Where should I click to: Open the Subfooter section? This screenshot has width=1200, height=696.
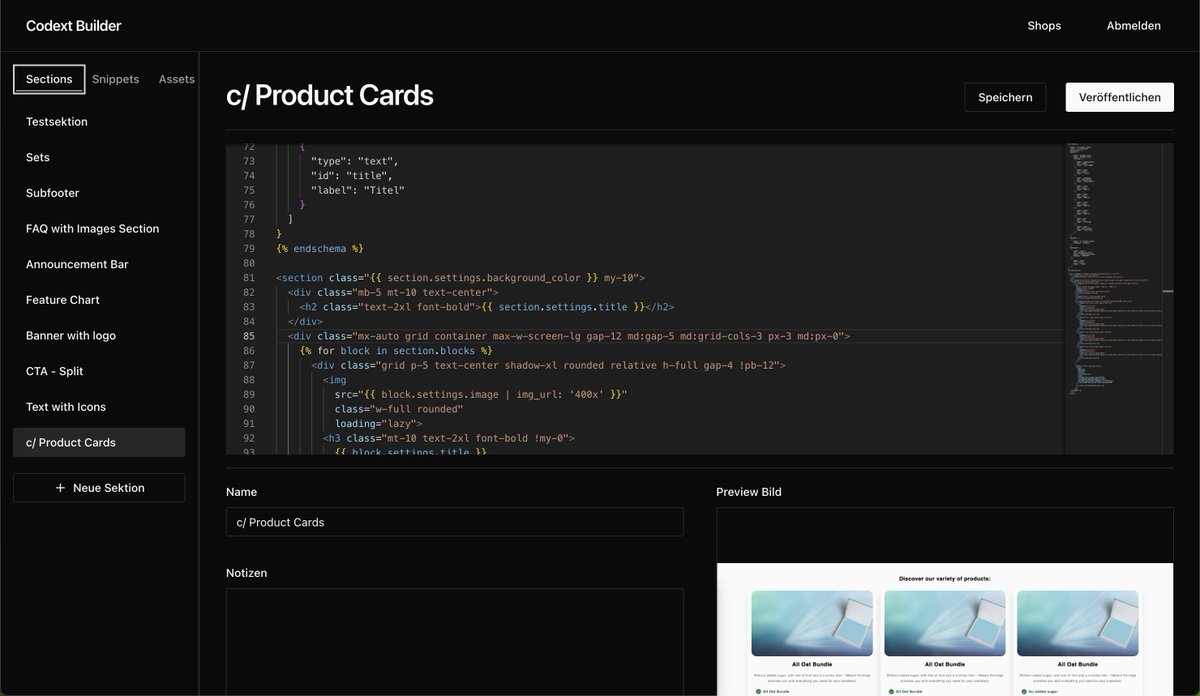[x=99, y=193]
